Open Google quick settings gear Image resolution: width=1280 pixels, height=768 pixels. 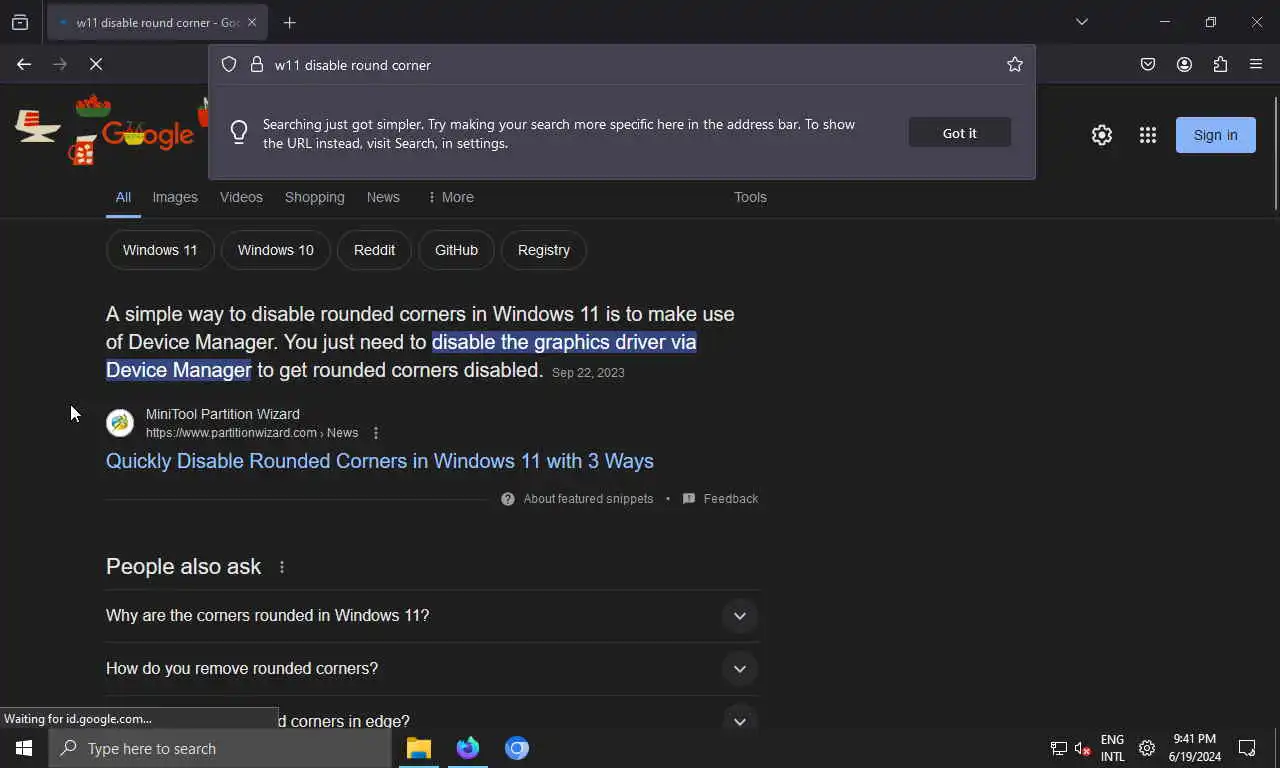click(1101, 135)
